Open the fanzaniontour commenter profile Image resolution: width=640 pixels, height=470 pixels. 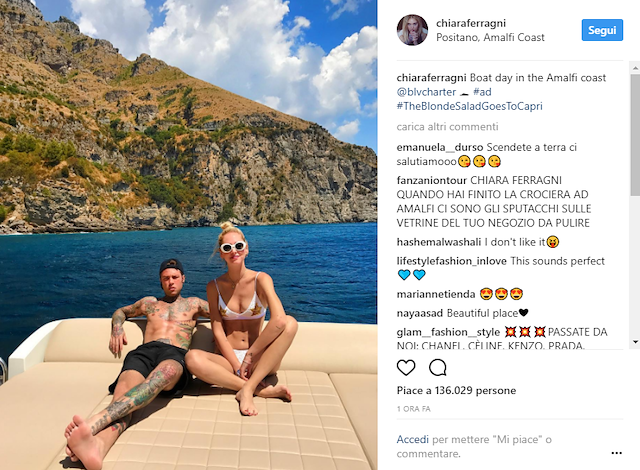(x=431, y=180)
